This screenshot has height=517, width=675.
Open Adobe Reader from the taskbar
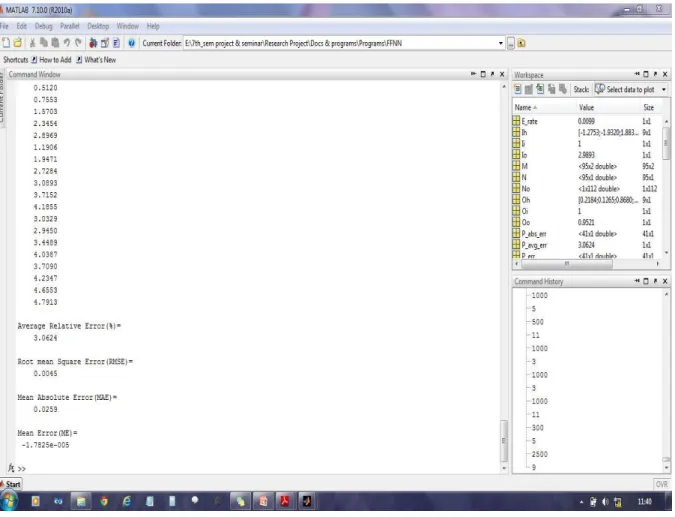(285, 501)
